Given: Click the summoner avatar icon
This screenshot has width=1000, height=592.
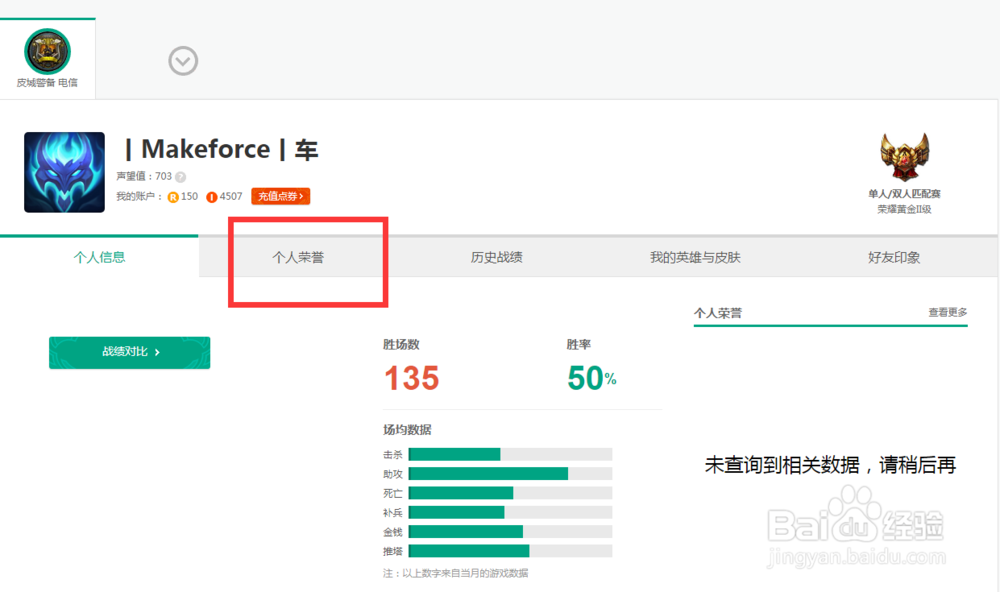Looking at the screenshot, I should coord(63,172).
